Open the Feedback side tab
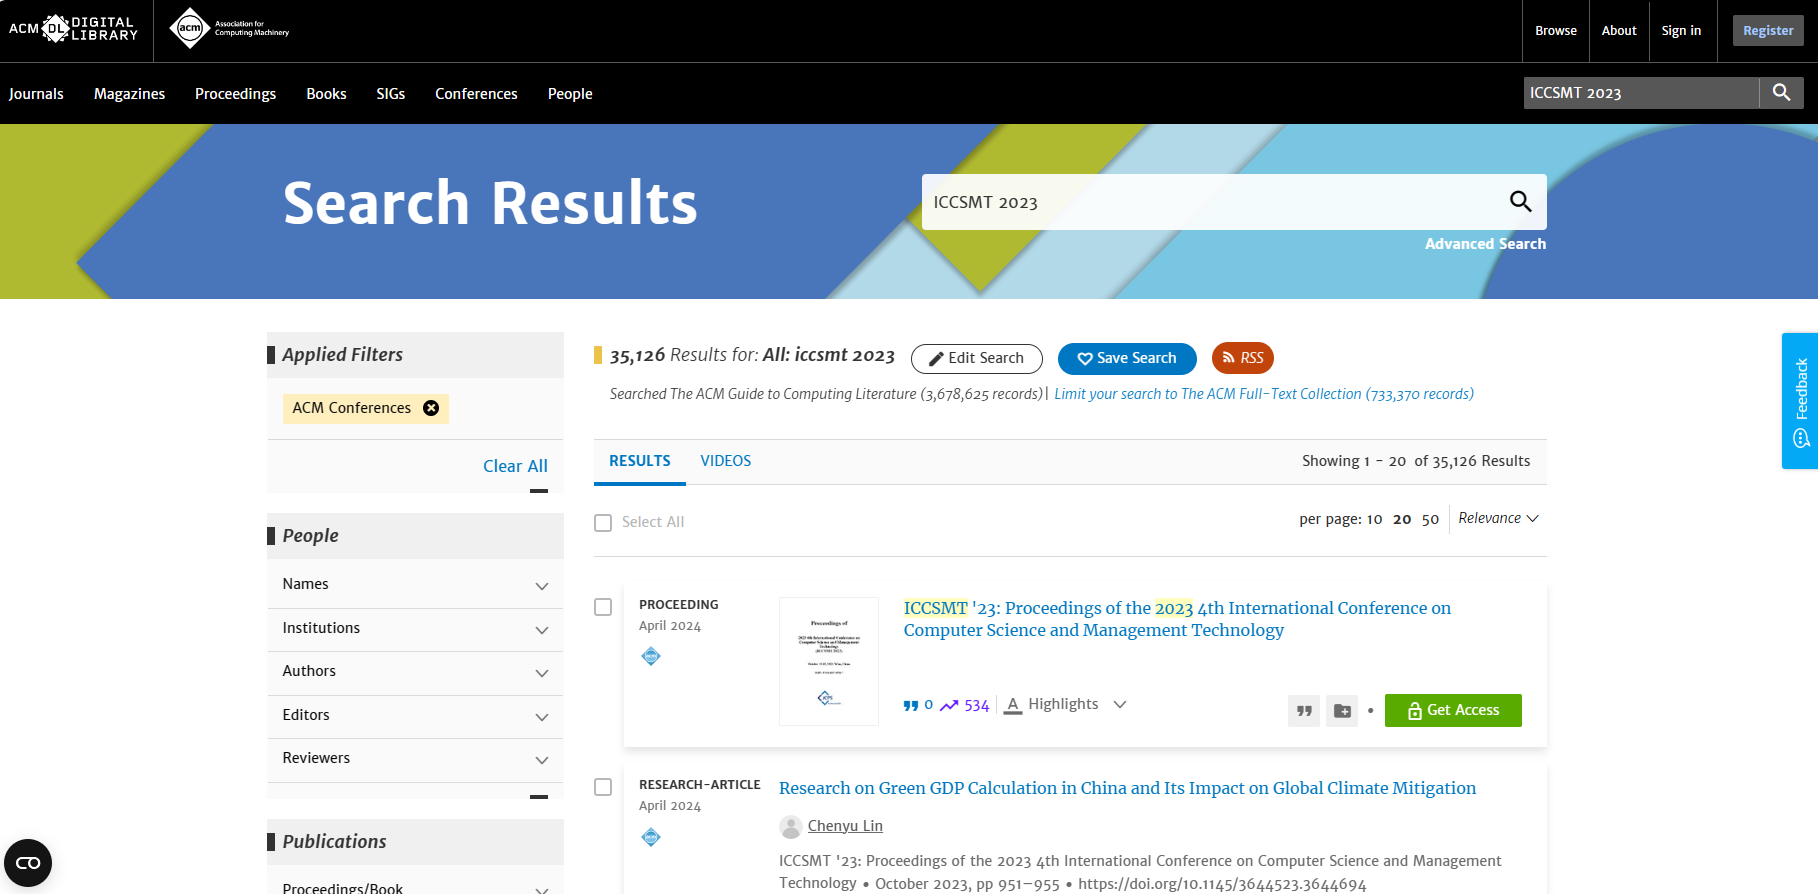Image resolution: width=1818 pixels, height=894 pixels. click(1800, 401)
